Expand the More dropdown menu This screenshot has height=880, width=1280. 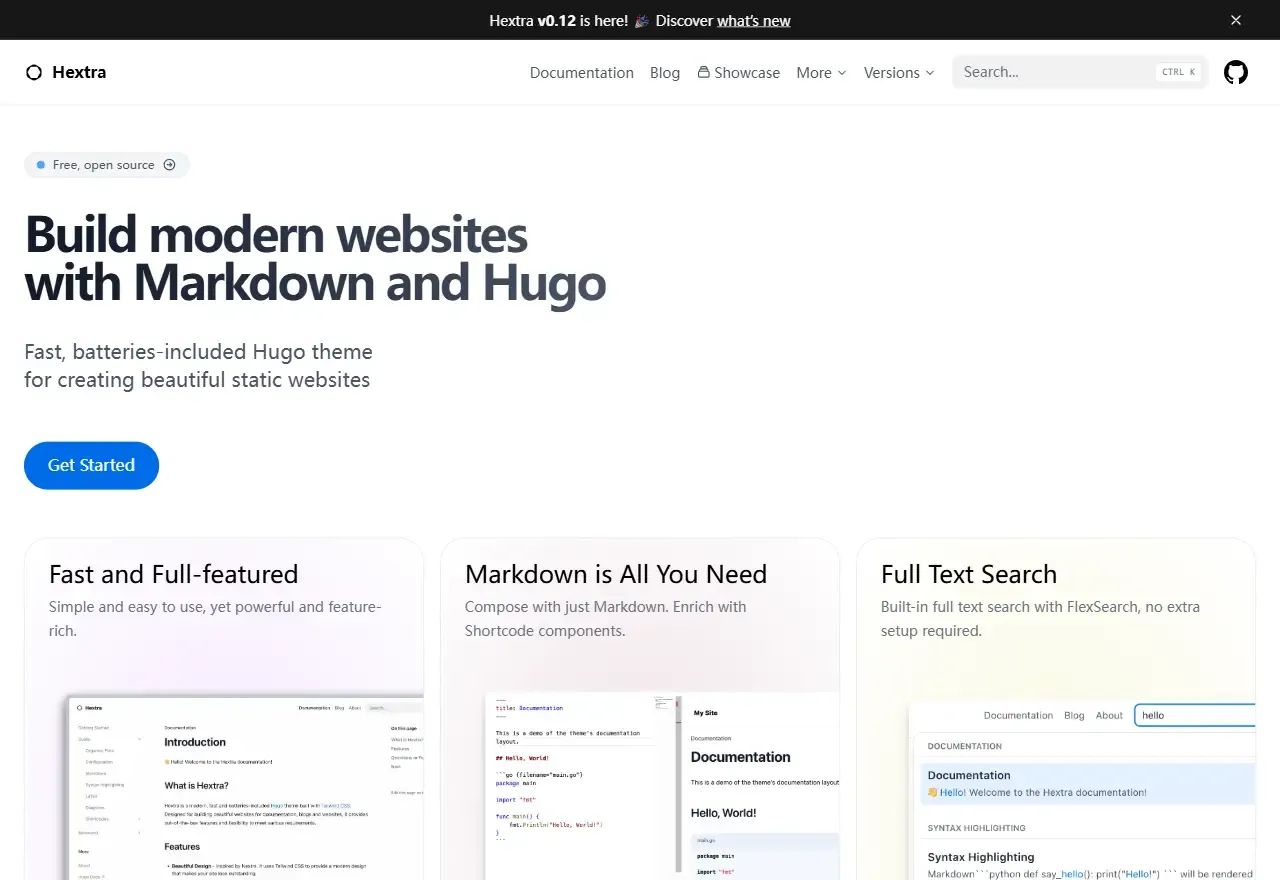tap(821, 72)
